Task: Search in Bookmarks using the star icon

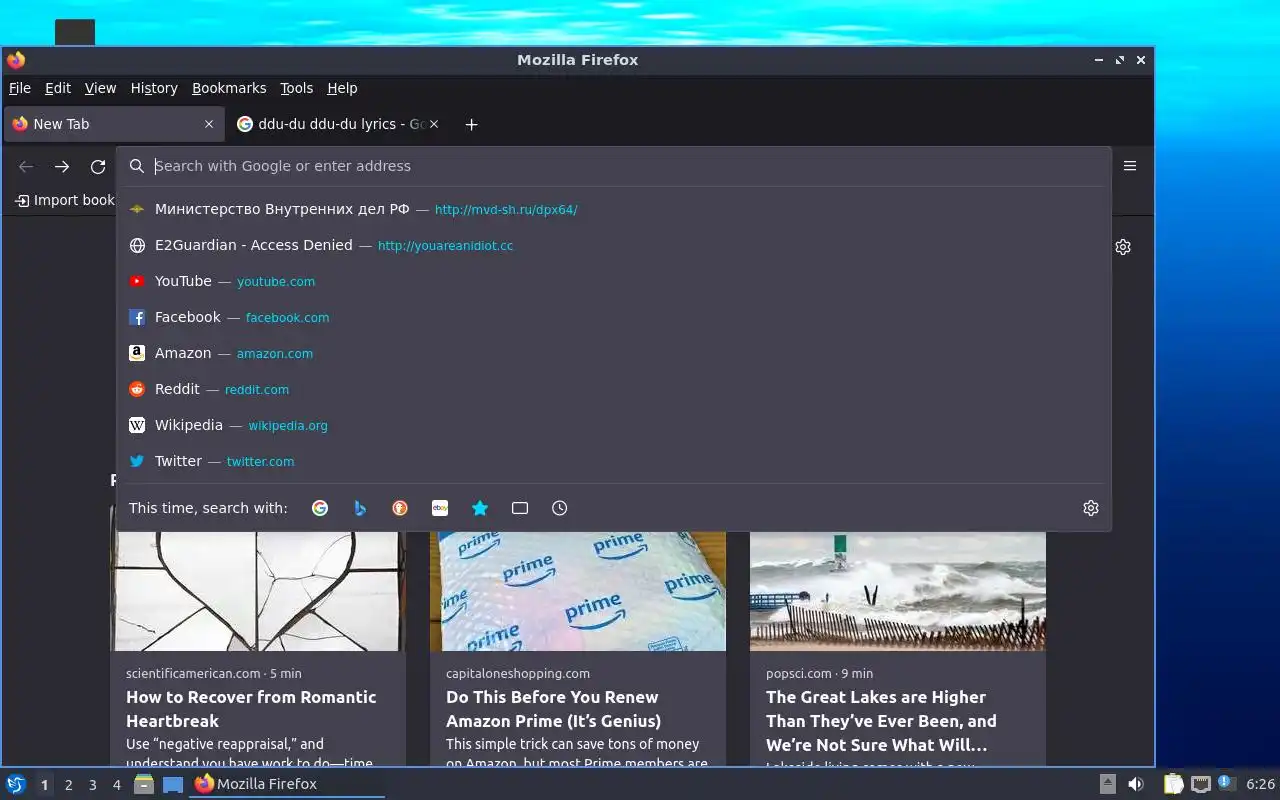Action: click(x=480, y=508)
